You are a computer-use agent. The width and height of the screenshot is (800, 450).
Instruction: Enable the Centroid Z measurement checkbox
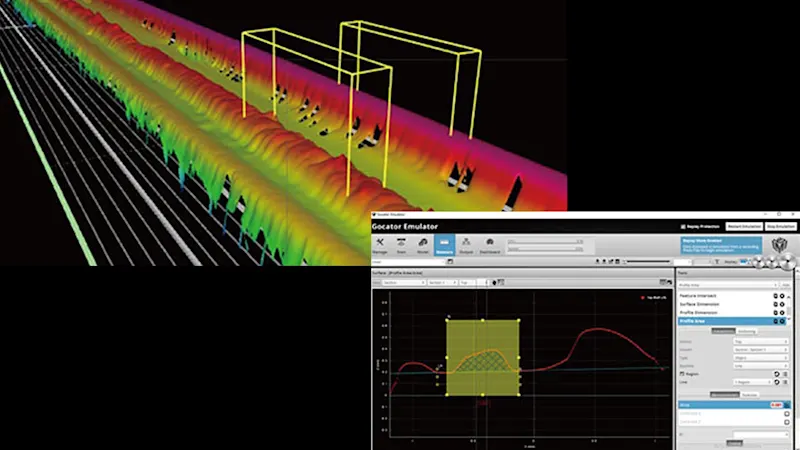click(x=786, y=421)
